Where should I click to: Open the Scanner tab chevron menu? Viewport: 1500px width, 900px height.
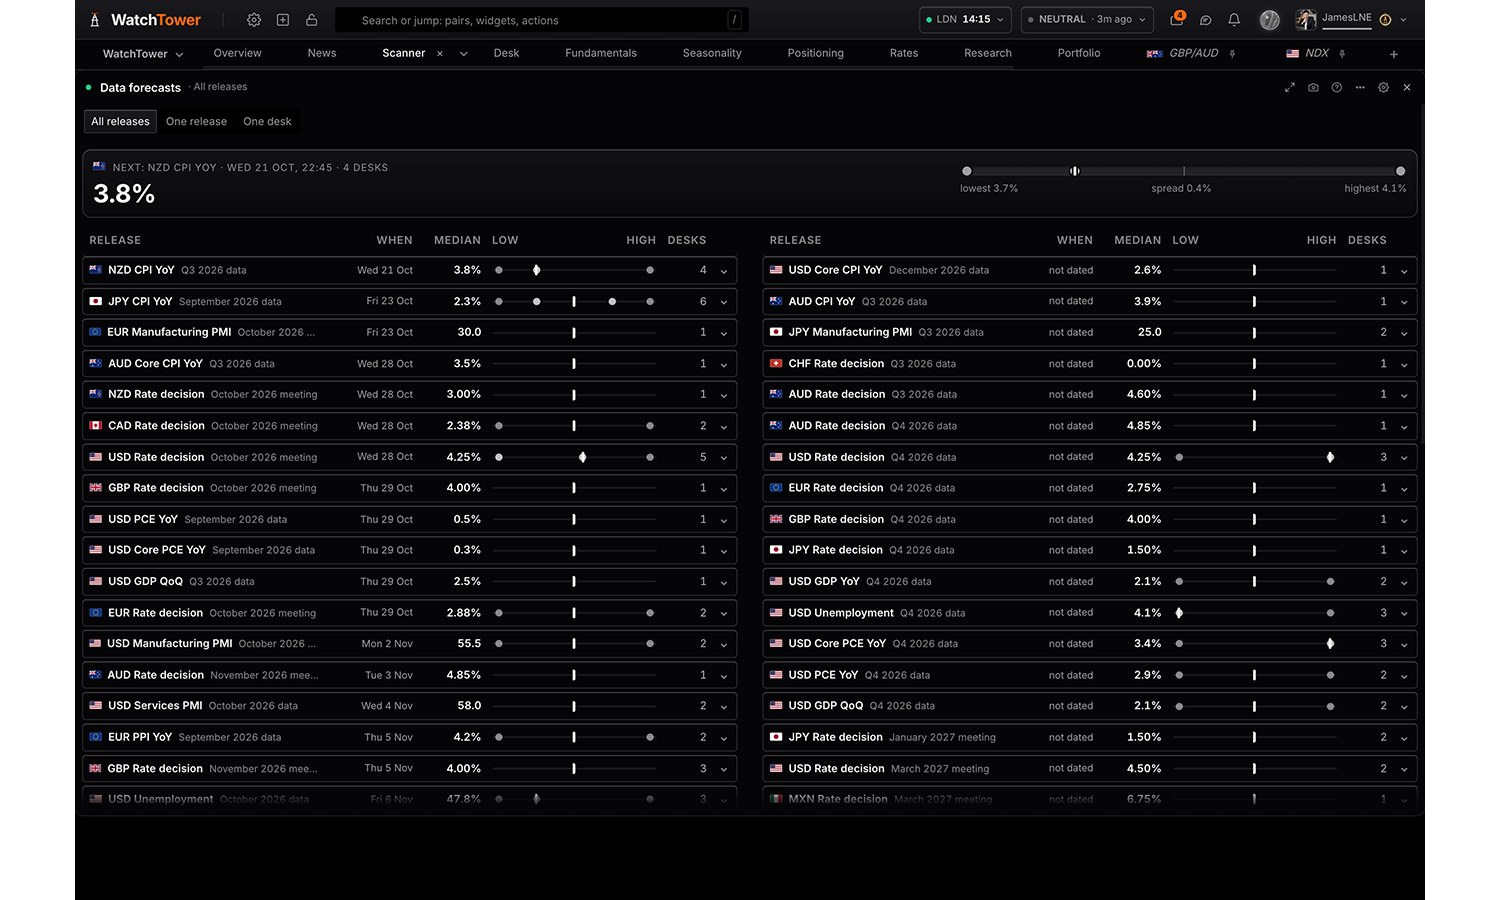(464, 54)
